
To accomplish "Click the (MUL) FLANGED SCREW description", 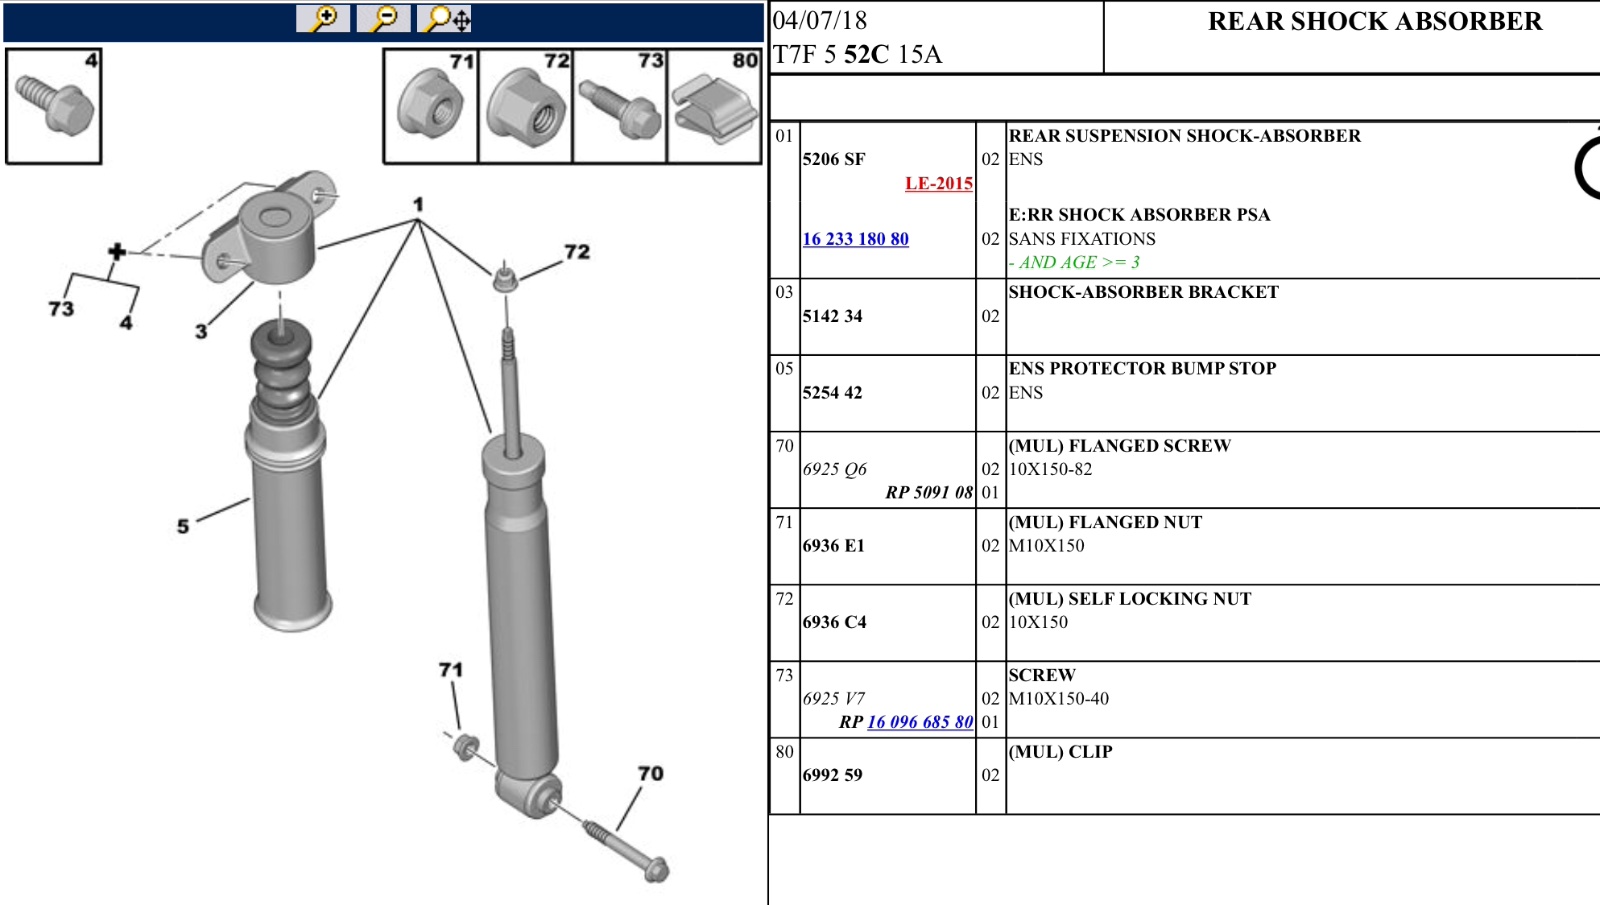I will (x=1120, y=446).
